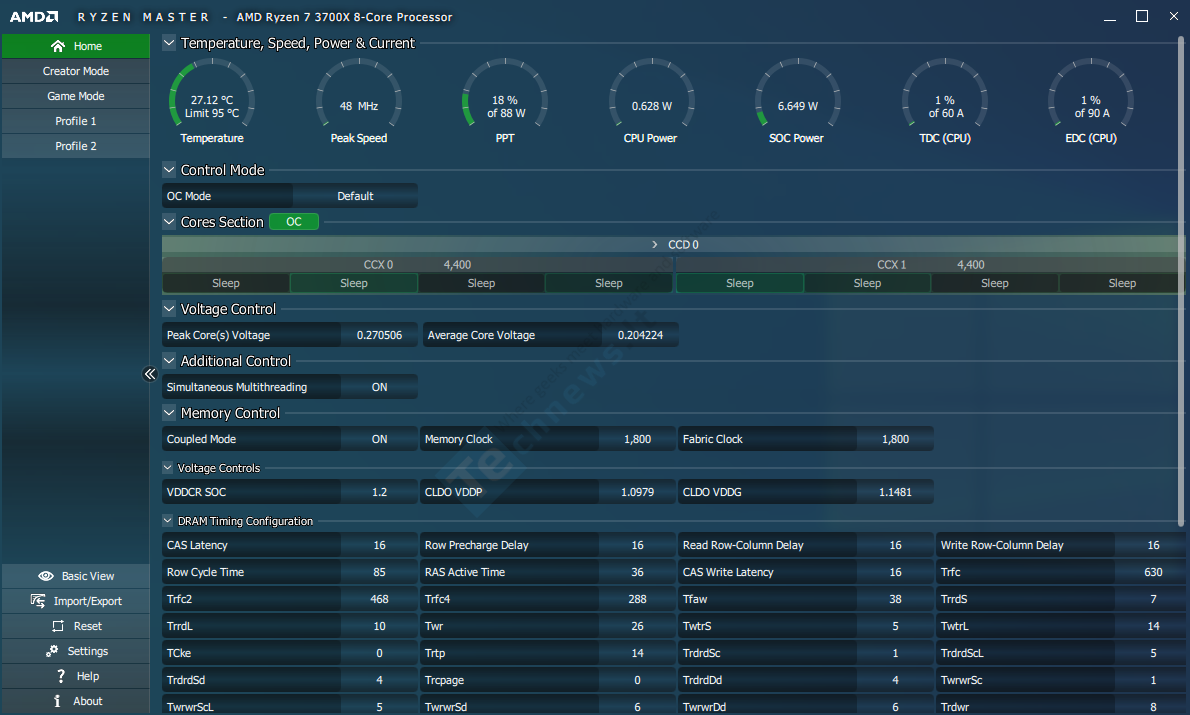The height and width of the screenshot is (715, 1190).
Task: Collapse the Voltage Control section
Action: (169, 308)
